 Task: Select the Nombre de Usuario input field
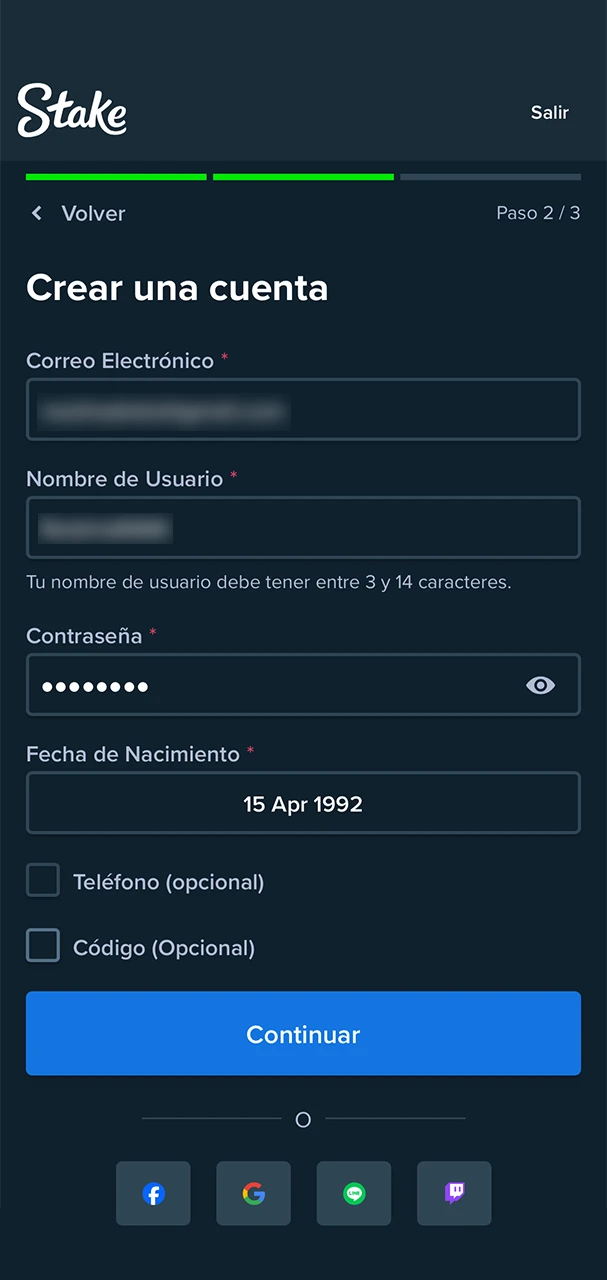(303, 527)
